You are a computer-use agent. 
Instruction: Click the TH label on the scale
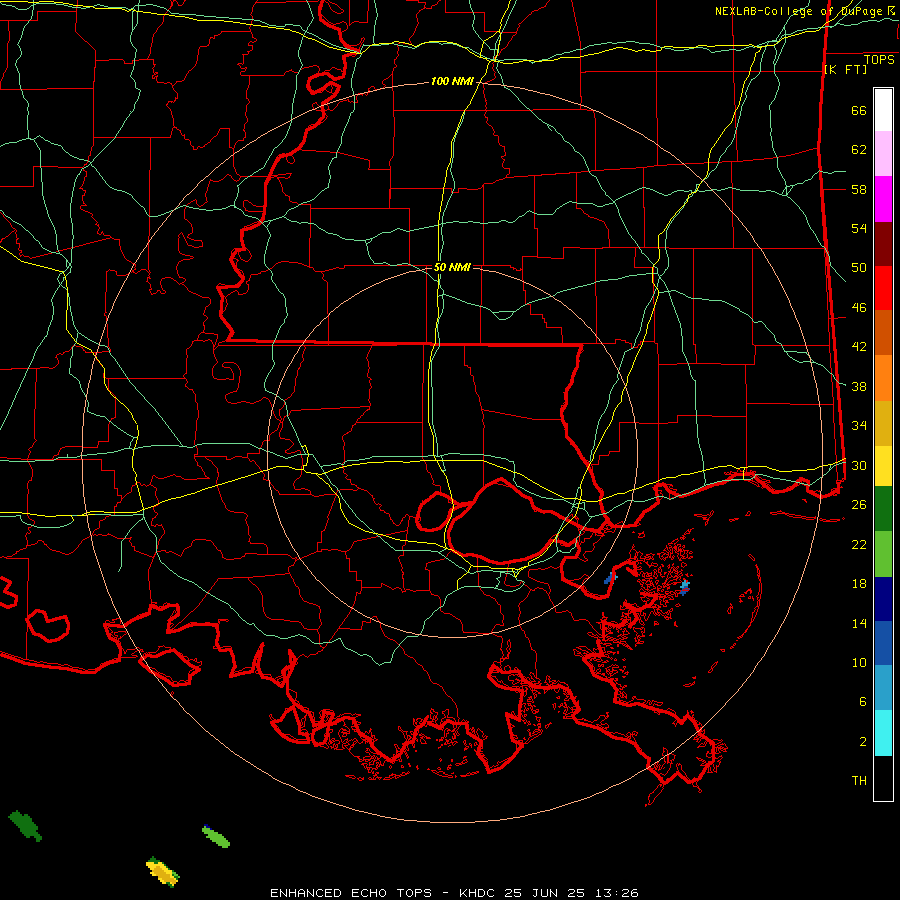(x=859, y=781)
